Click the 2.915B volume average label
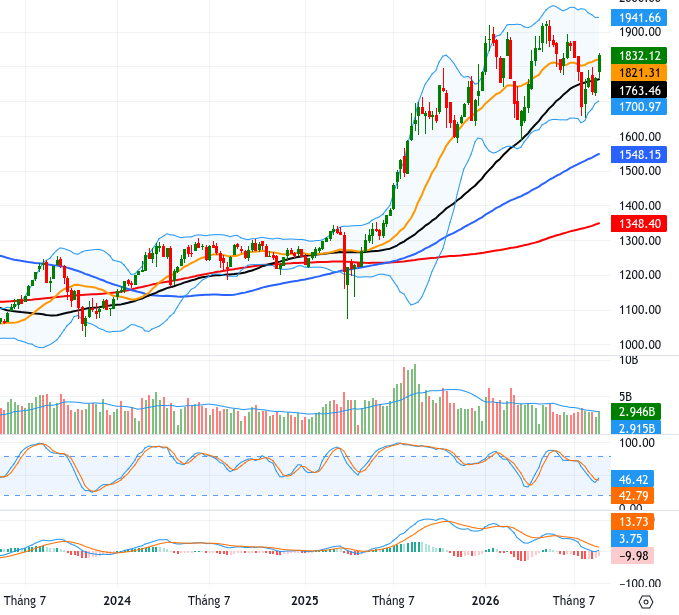The image size is (679, 615). tap(636, 428)
